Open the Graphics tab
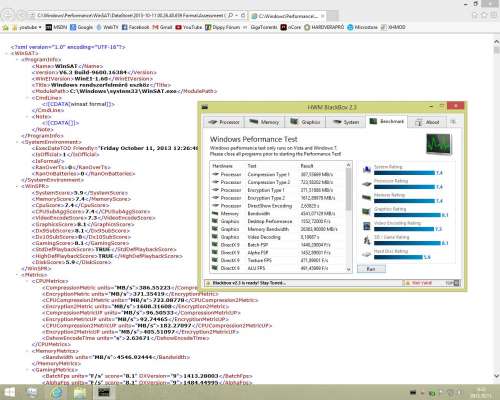500x400 pixels. 305,122
